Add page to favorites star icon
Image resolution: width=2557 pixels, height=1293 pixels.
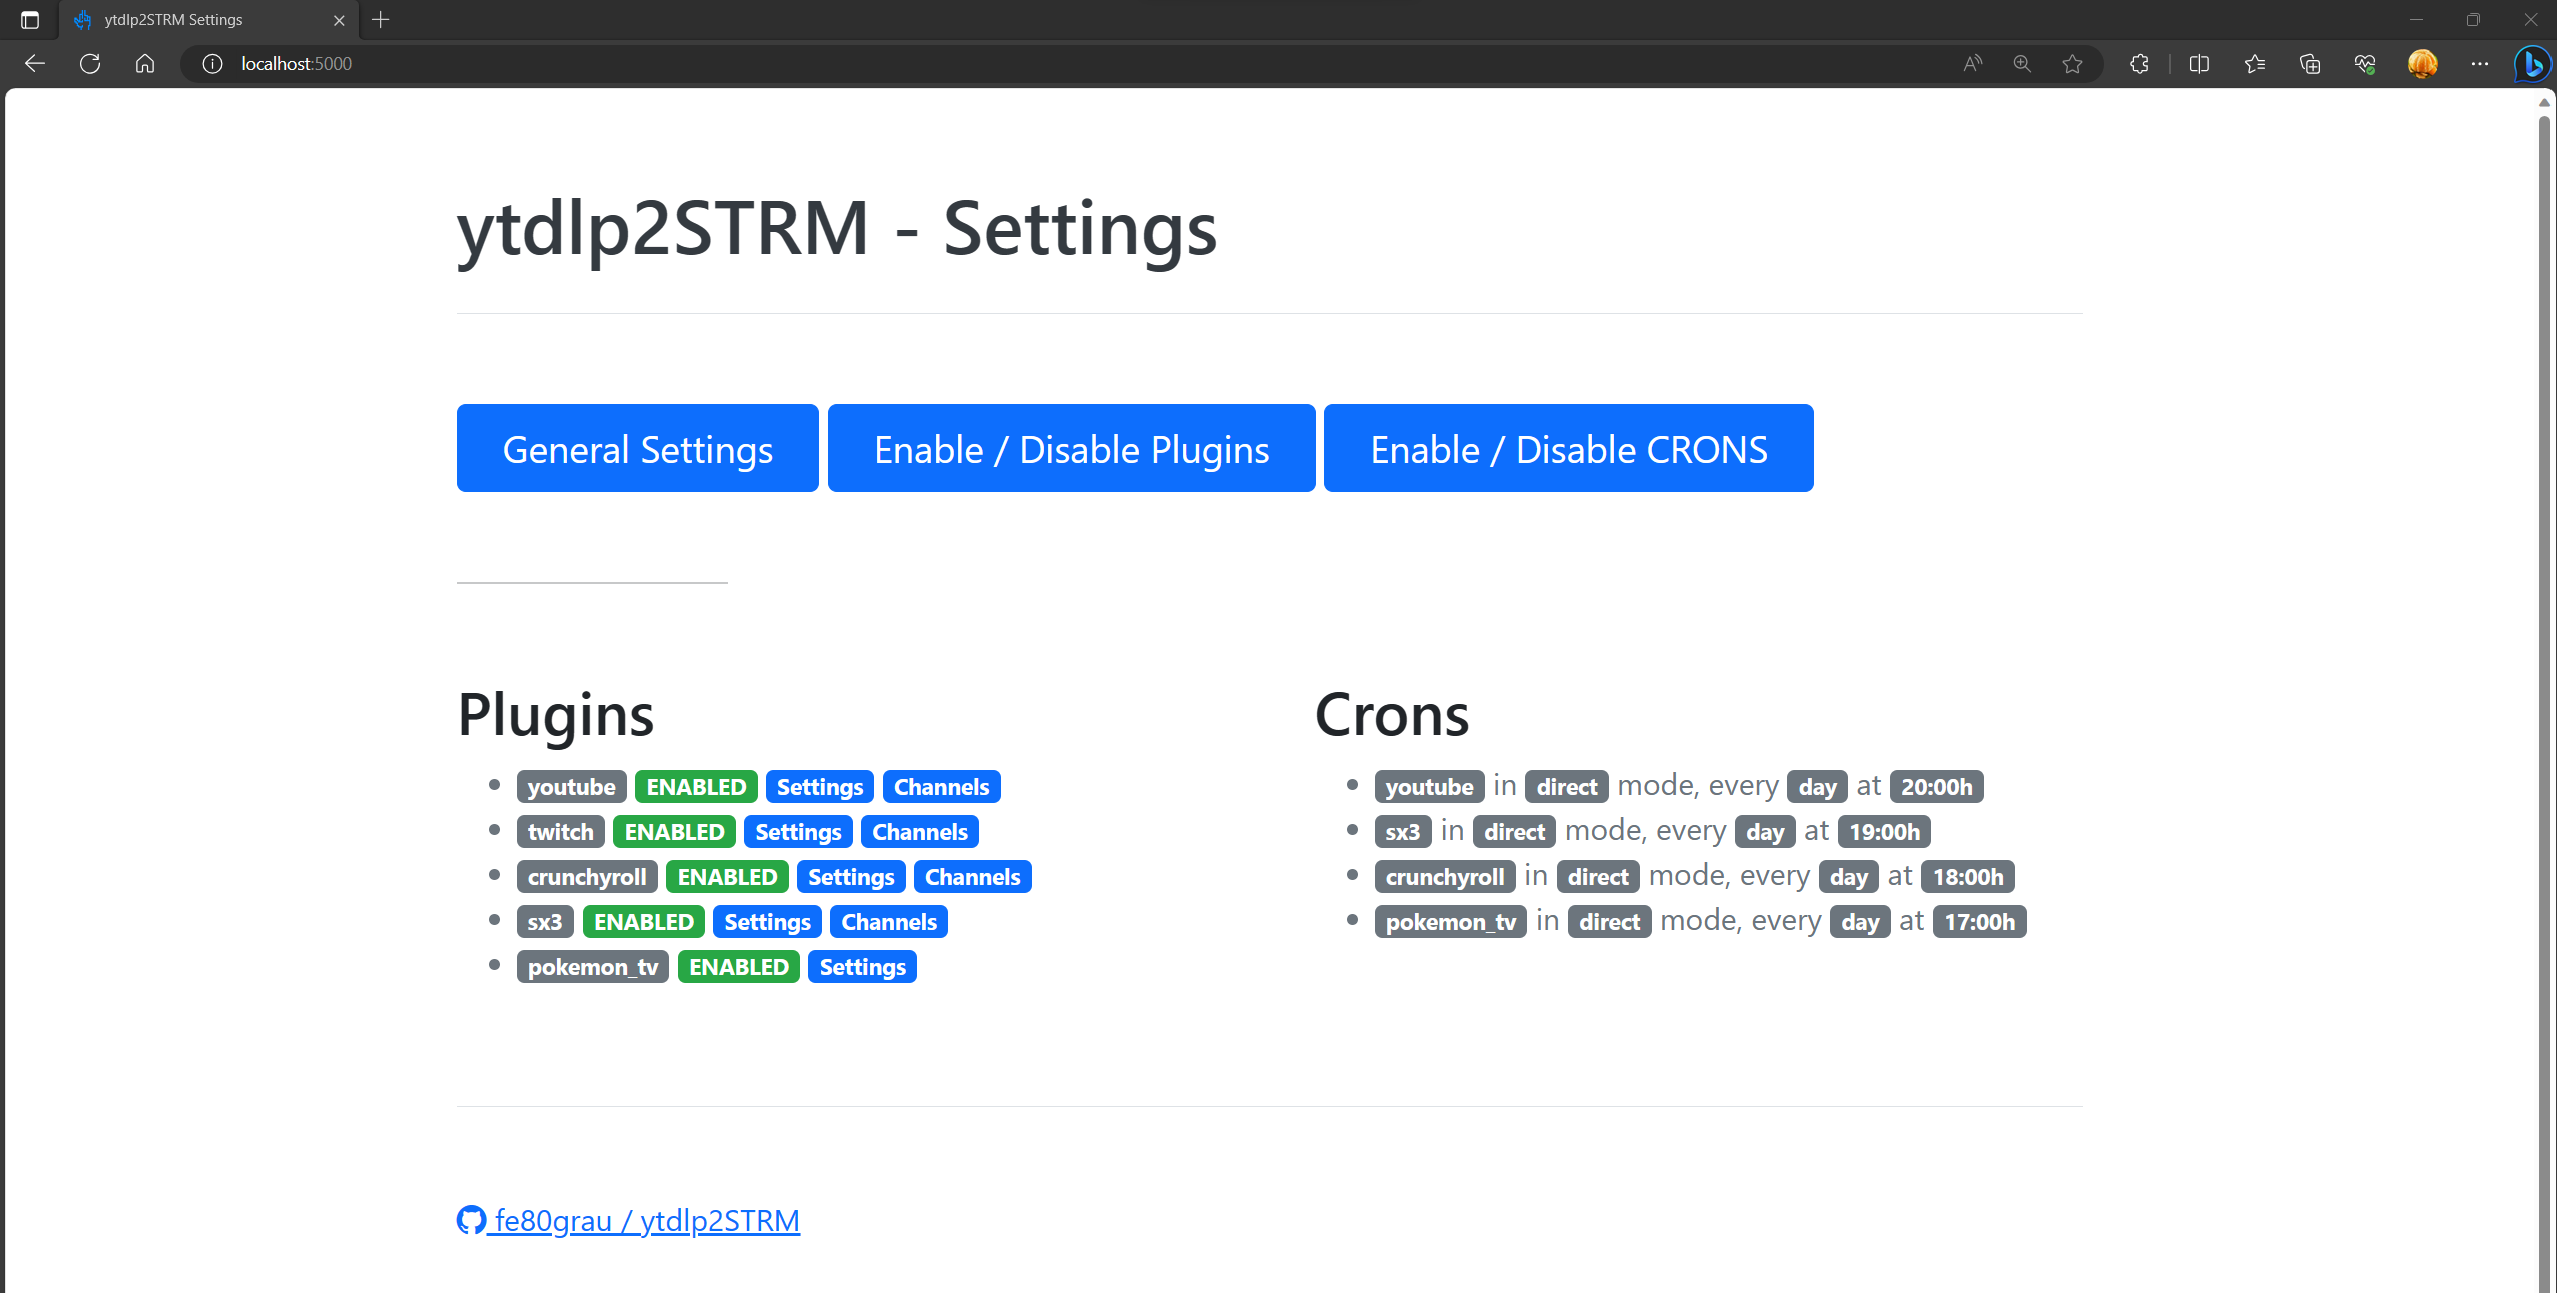coord(2072,64)
